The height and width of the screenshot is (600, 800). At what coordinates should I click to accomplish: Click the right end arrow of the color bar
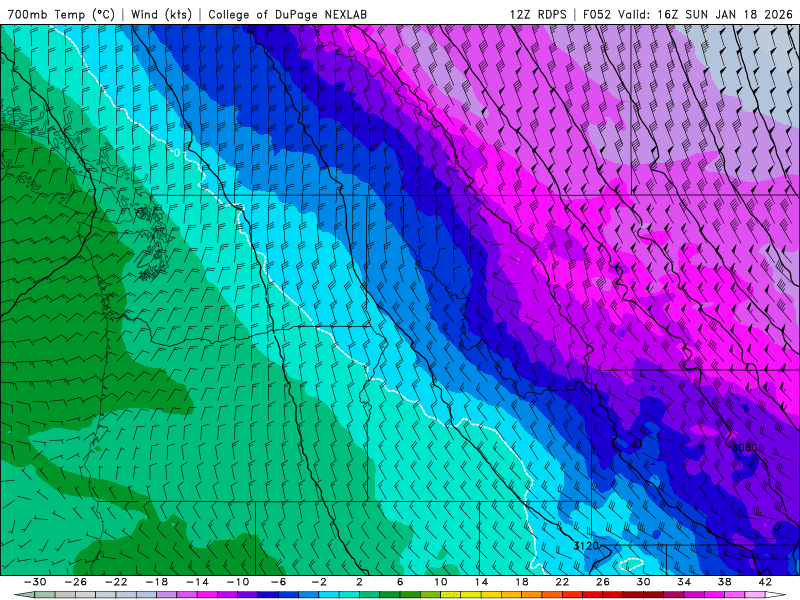point(776,595)
